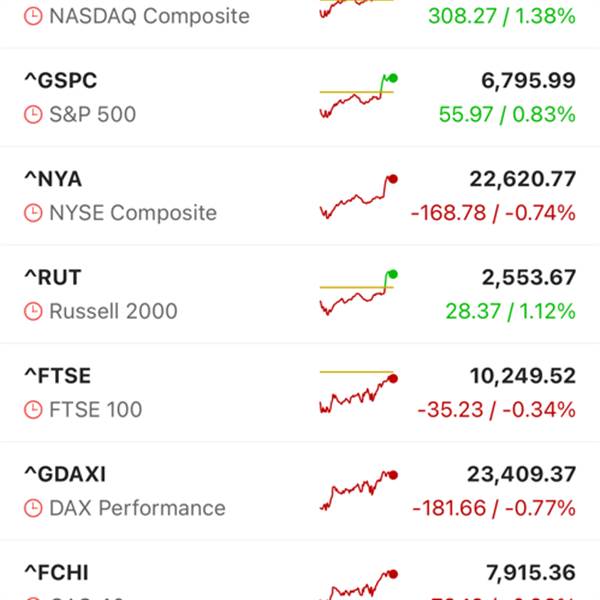Open the S&P 500 sparkline chart

[358, 97]
